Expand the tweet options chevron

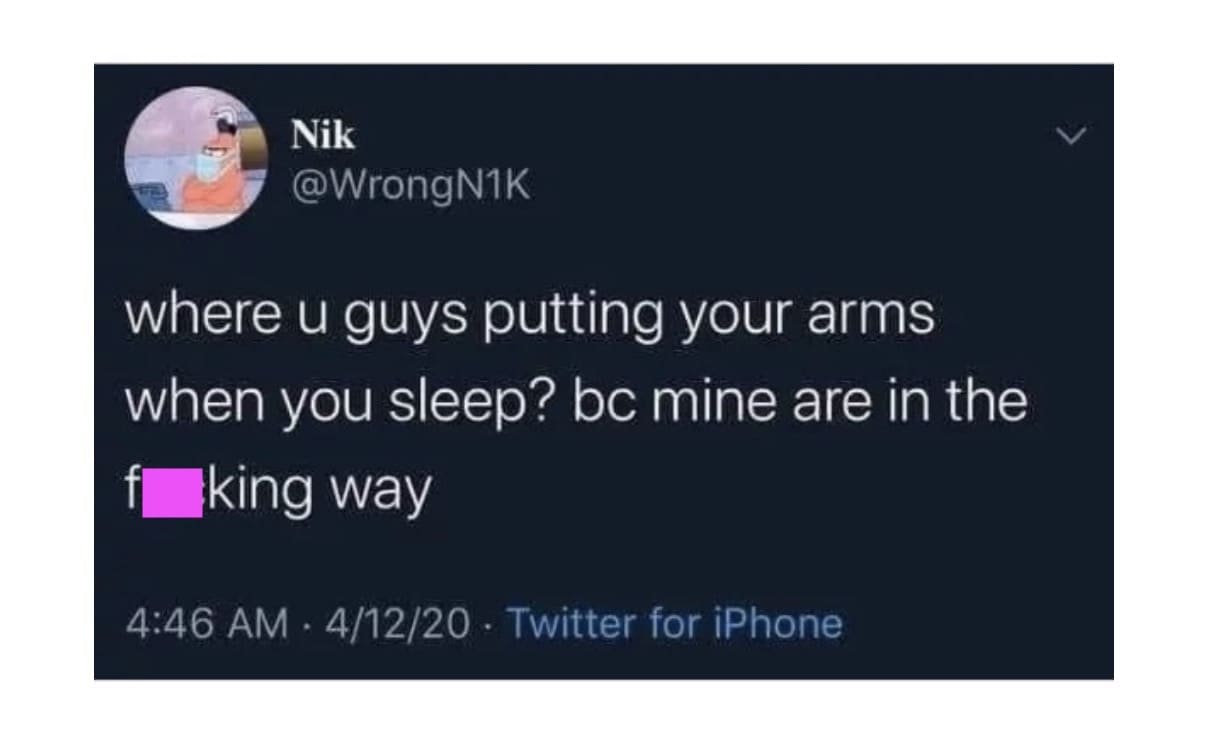tap(1070, 134)
